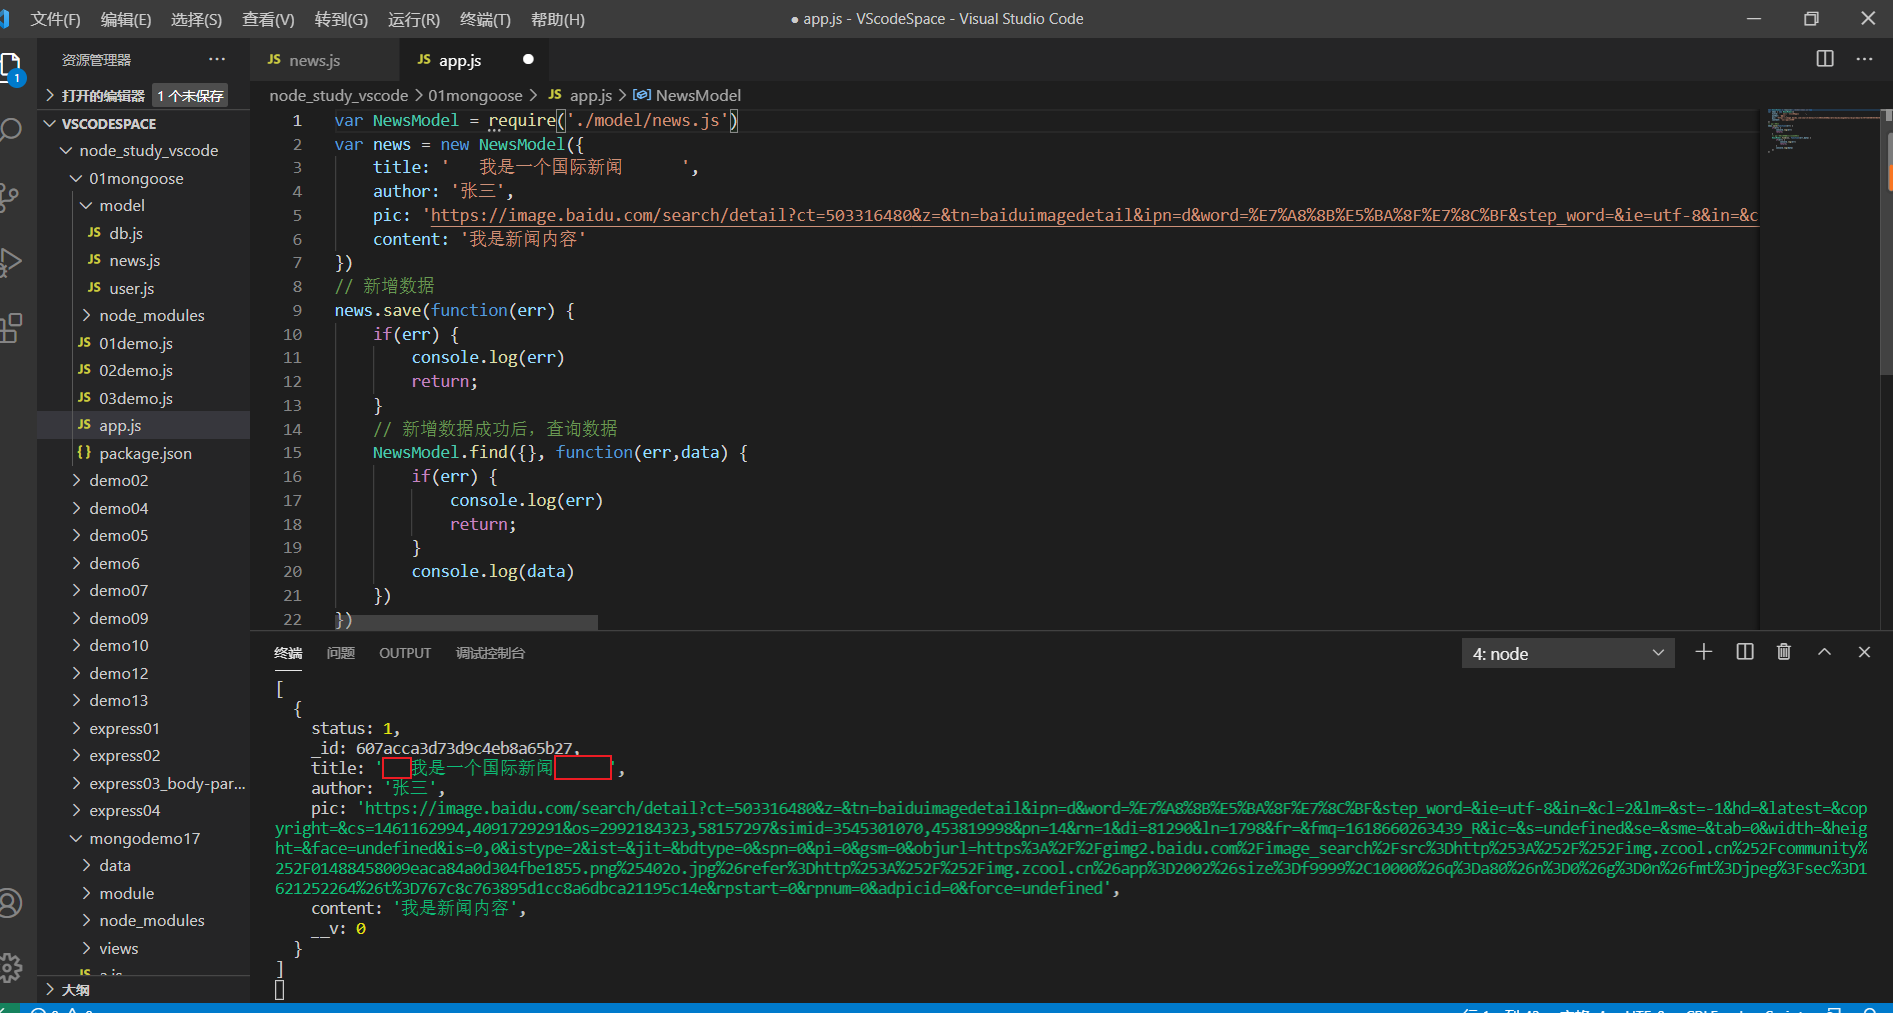Kill the terminal with trash icon
The width and height of the screenshot is (1893, 1013).
tap(1784, 652)
